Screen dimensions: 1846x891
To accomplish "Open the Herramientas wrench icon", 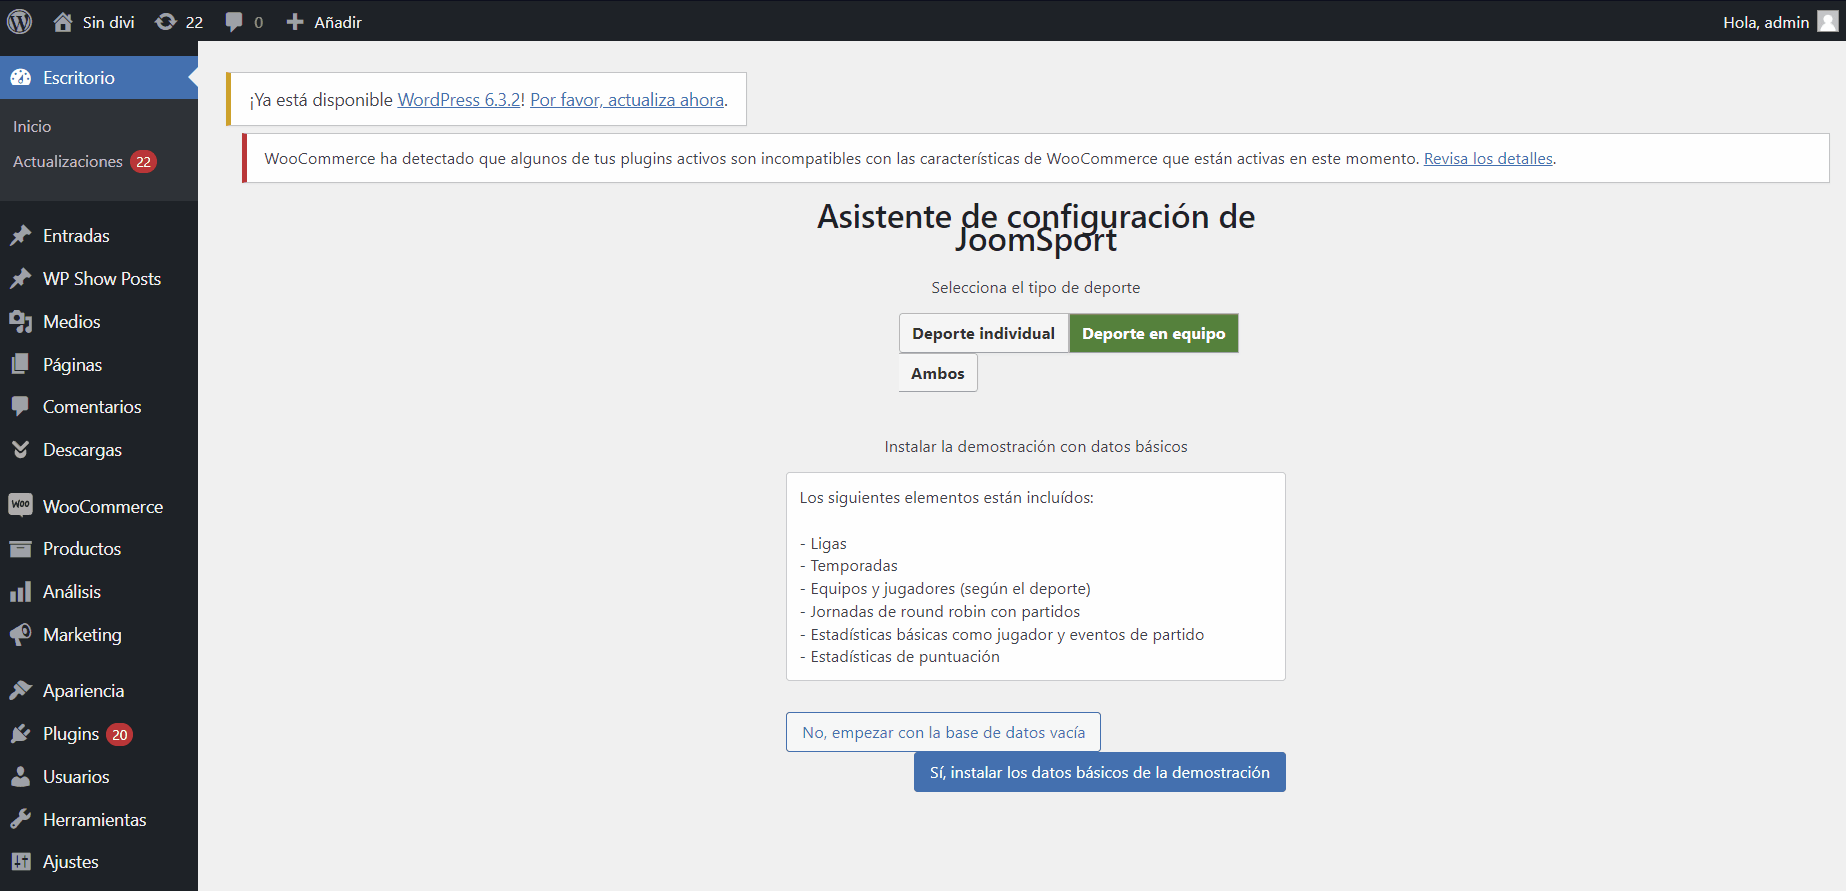I will [x=21, y=820].
